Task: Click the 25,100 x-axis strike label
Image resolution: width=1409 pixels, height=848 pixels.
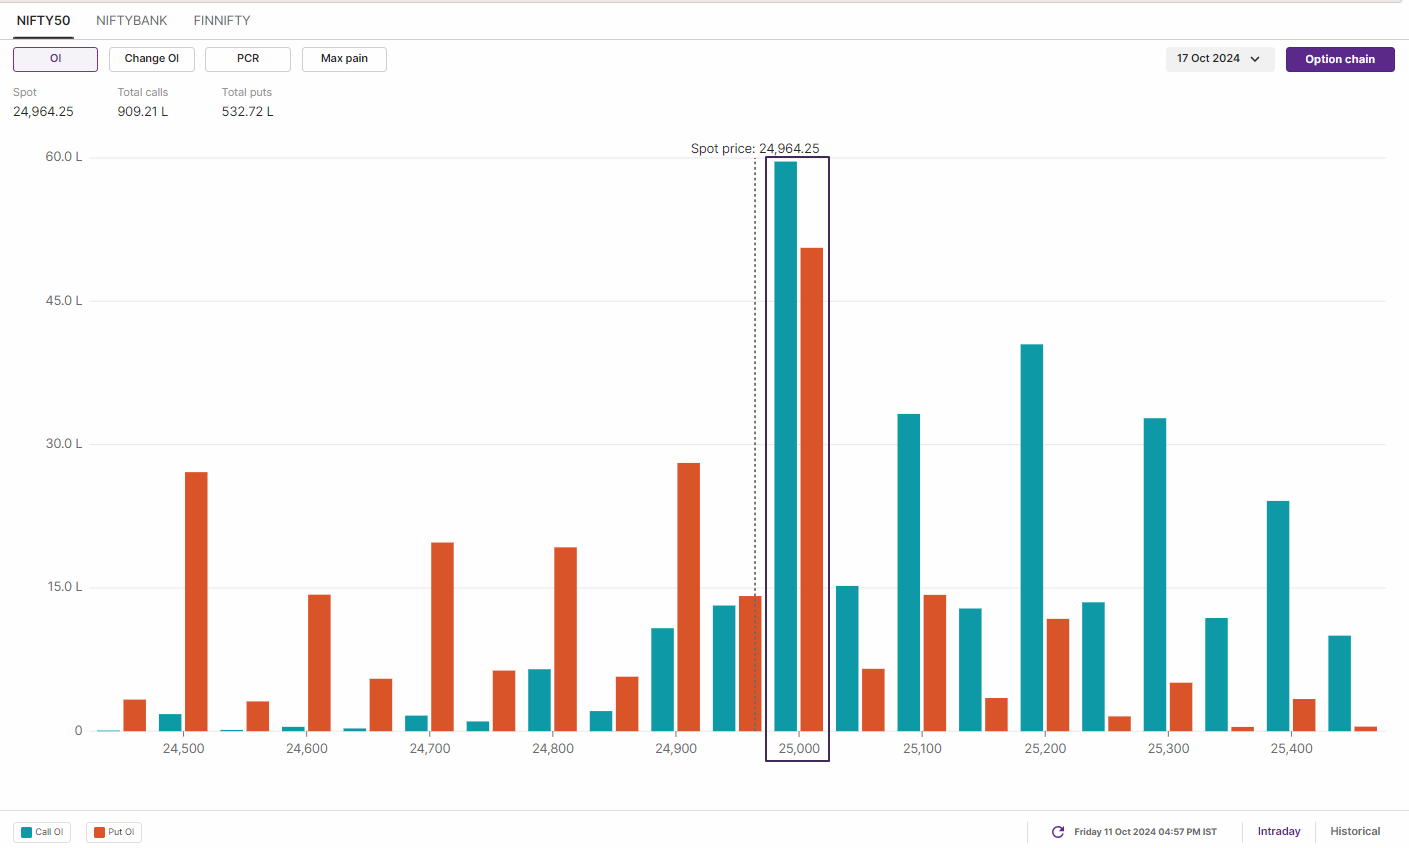Action: [x=922, y=748]
